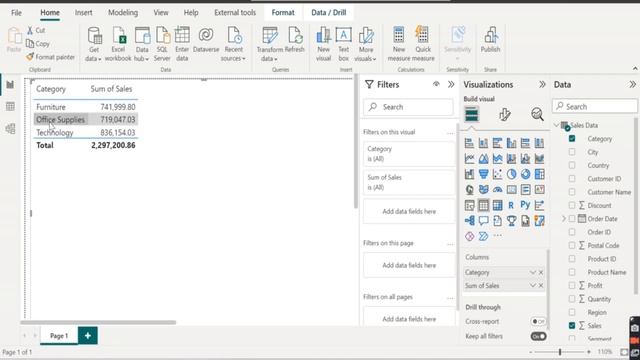Collapse the Sales Data table
This screenshot has height=360, width=640.
coord(557,125)
